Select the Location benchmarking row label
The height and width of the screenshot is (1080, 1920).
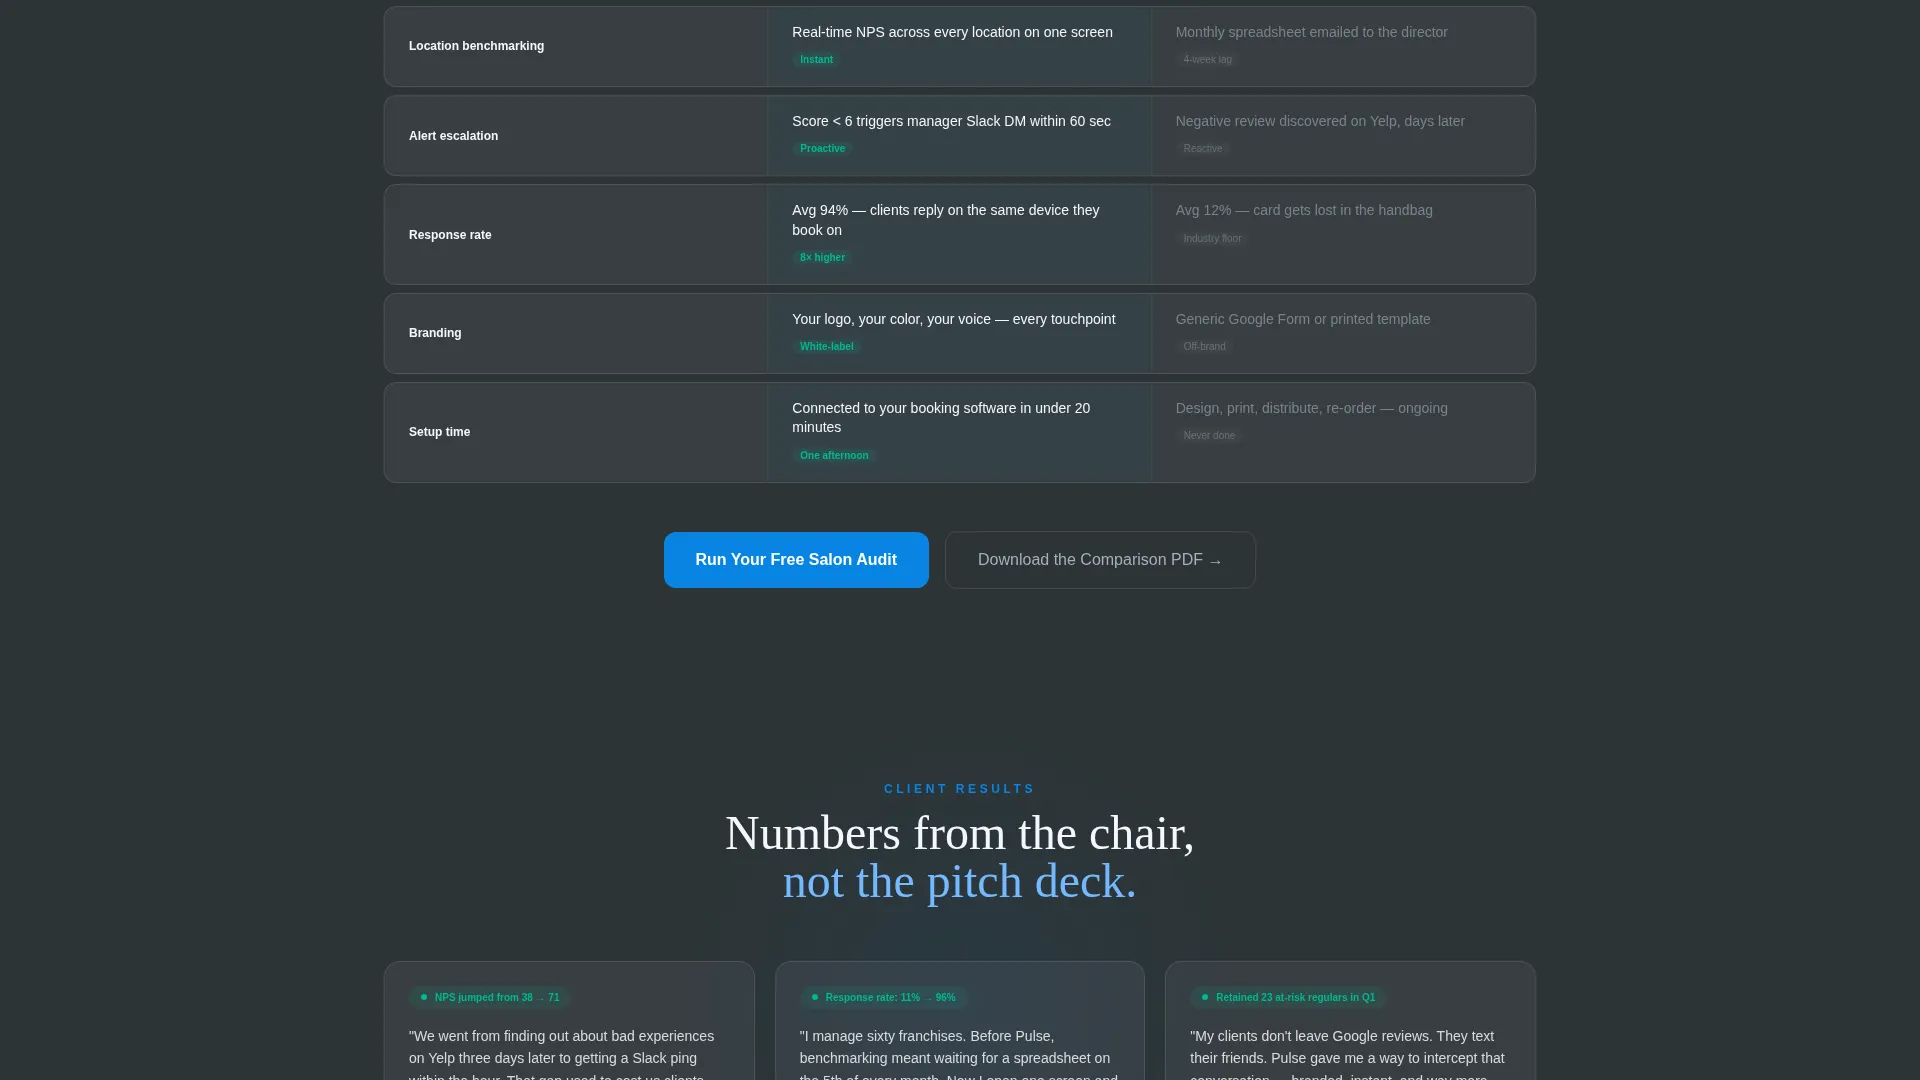(x=476, y=46)
